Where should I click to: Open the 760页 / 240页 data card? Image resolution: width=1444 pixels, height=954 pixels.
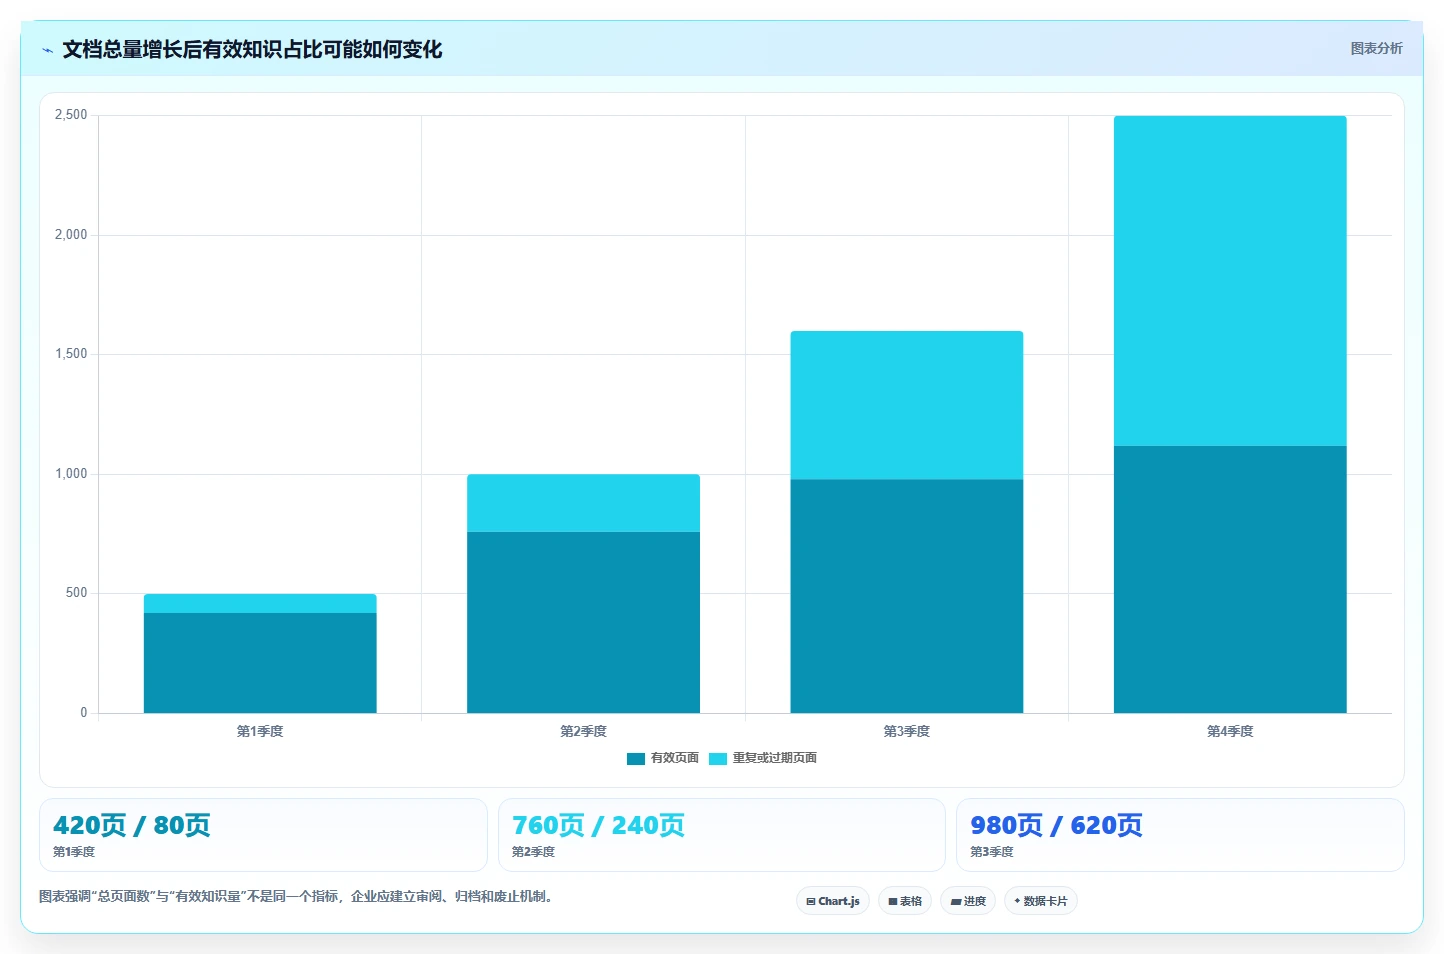pyautogui.click(x=722, y=835)
